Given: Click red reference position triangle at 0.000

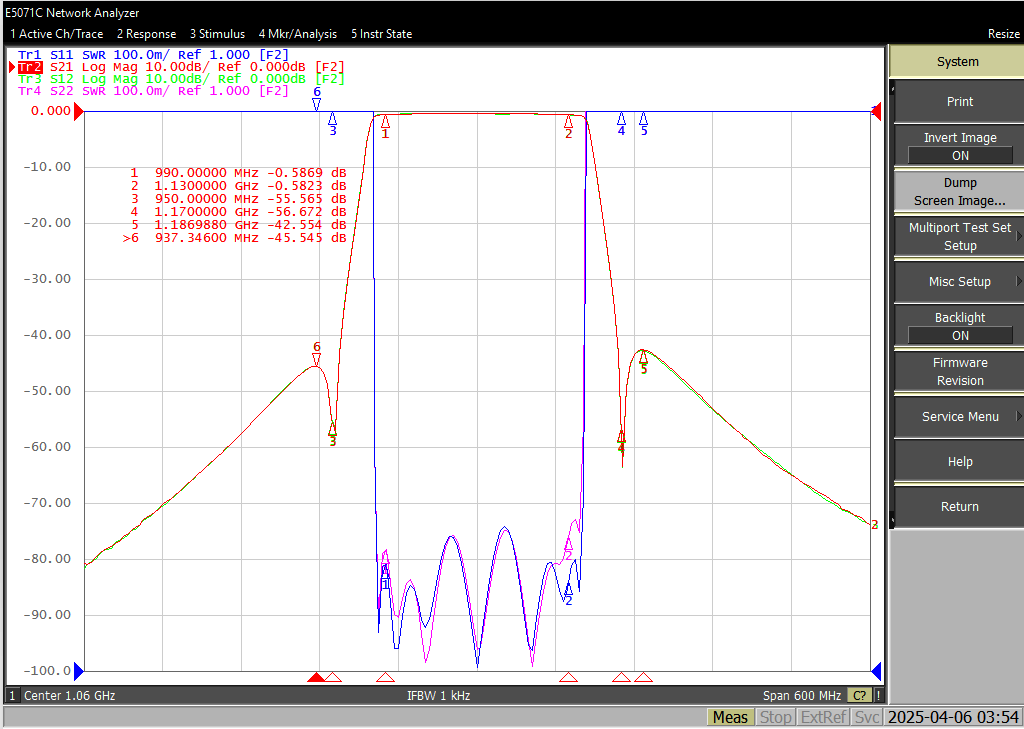Looking at the screenshot, I should point(78,114).
